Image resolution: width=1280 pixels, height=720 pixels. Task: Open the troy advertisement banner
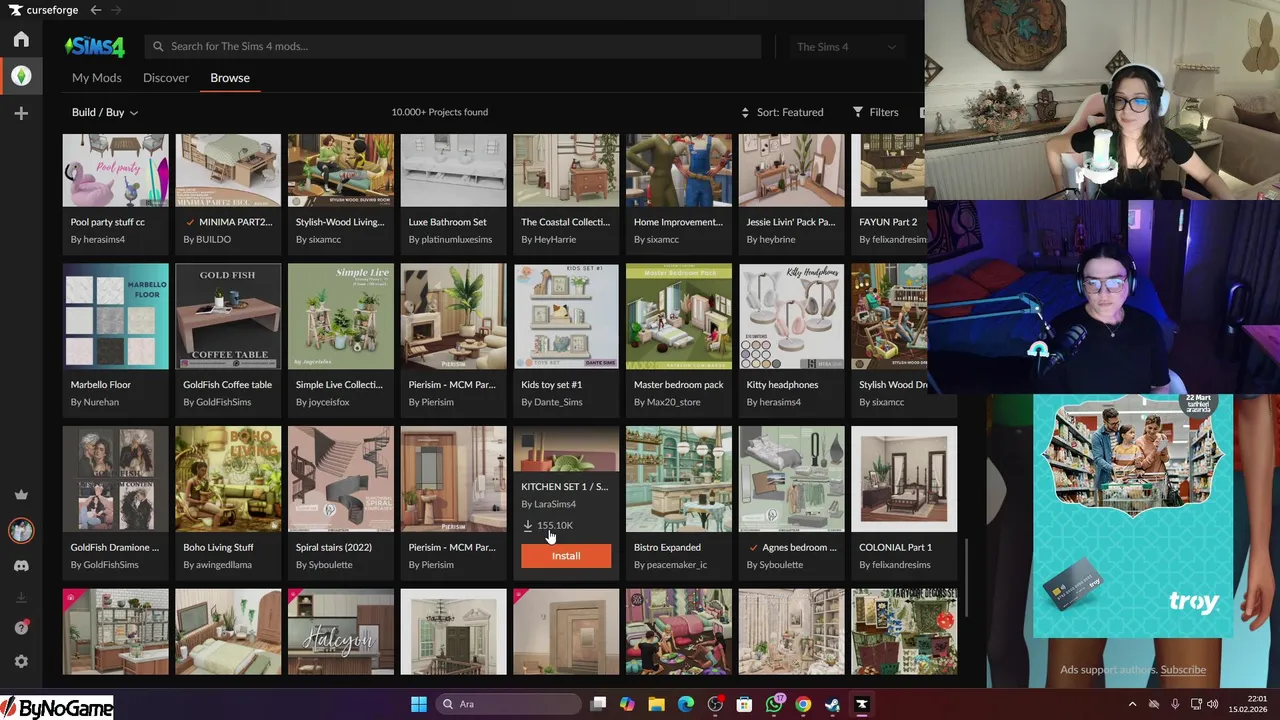[x=1133, y=515]
